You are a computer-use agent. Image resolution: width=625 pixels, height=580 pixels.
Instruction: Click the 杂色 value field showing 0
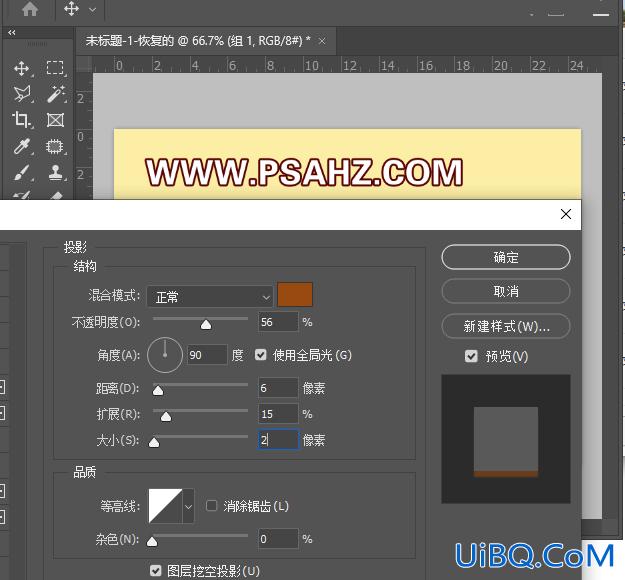[278, 539]
